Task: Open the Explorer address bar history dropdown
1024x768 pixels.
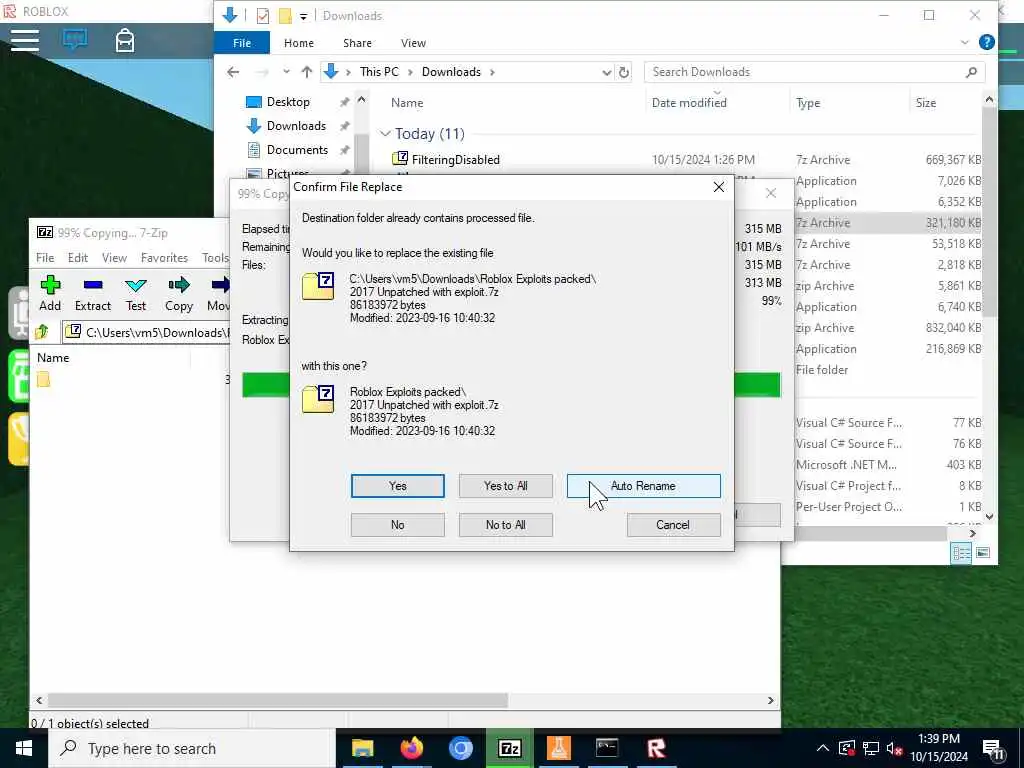Action: (x=607, y=72)
